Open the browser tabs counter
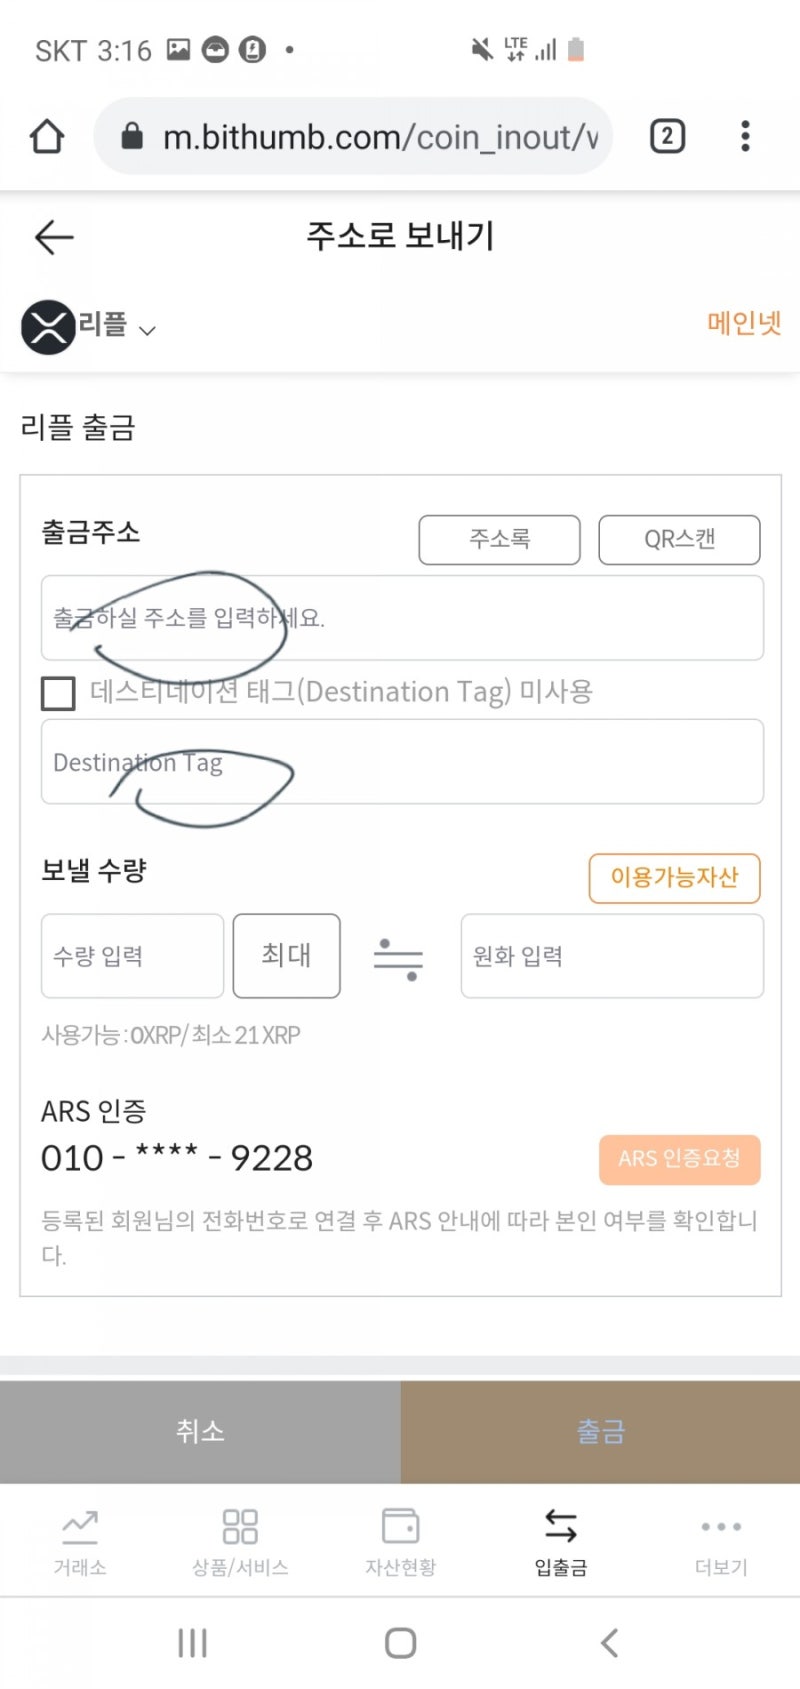Screen dimensions: 800x1689 coord(667,136)
